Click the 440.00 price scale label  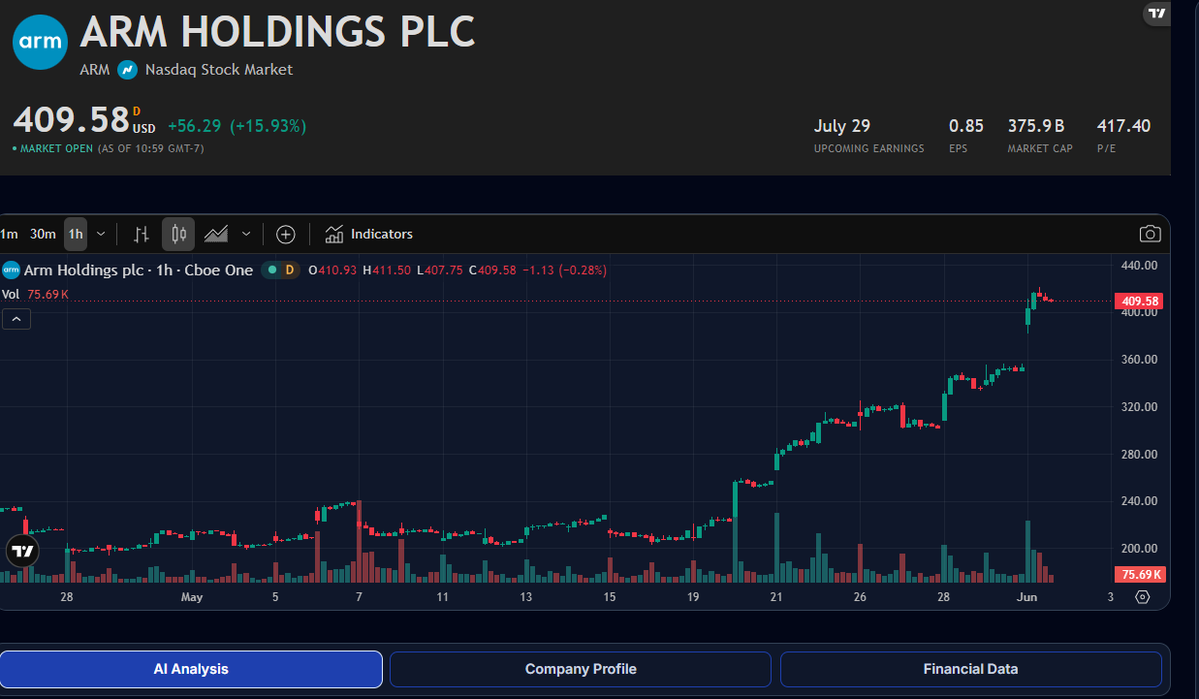point(1139,265)
